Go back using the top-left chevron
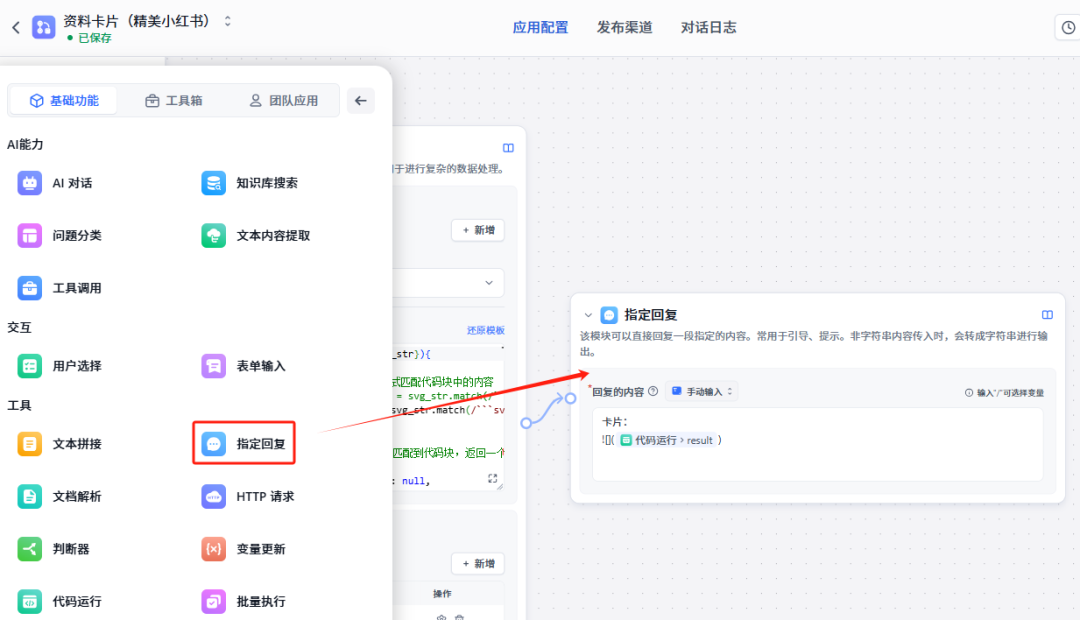 tap(16, 28)
